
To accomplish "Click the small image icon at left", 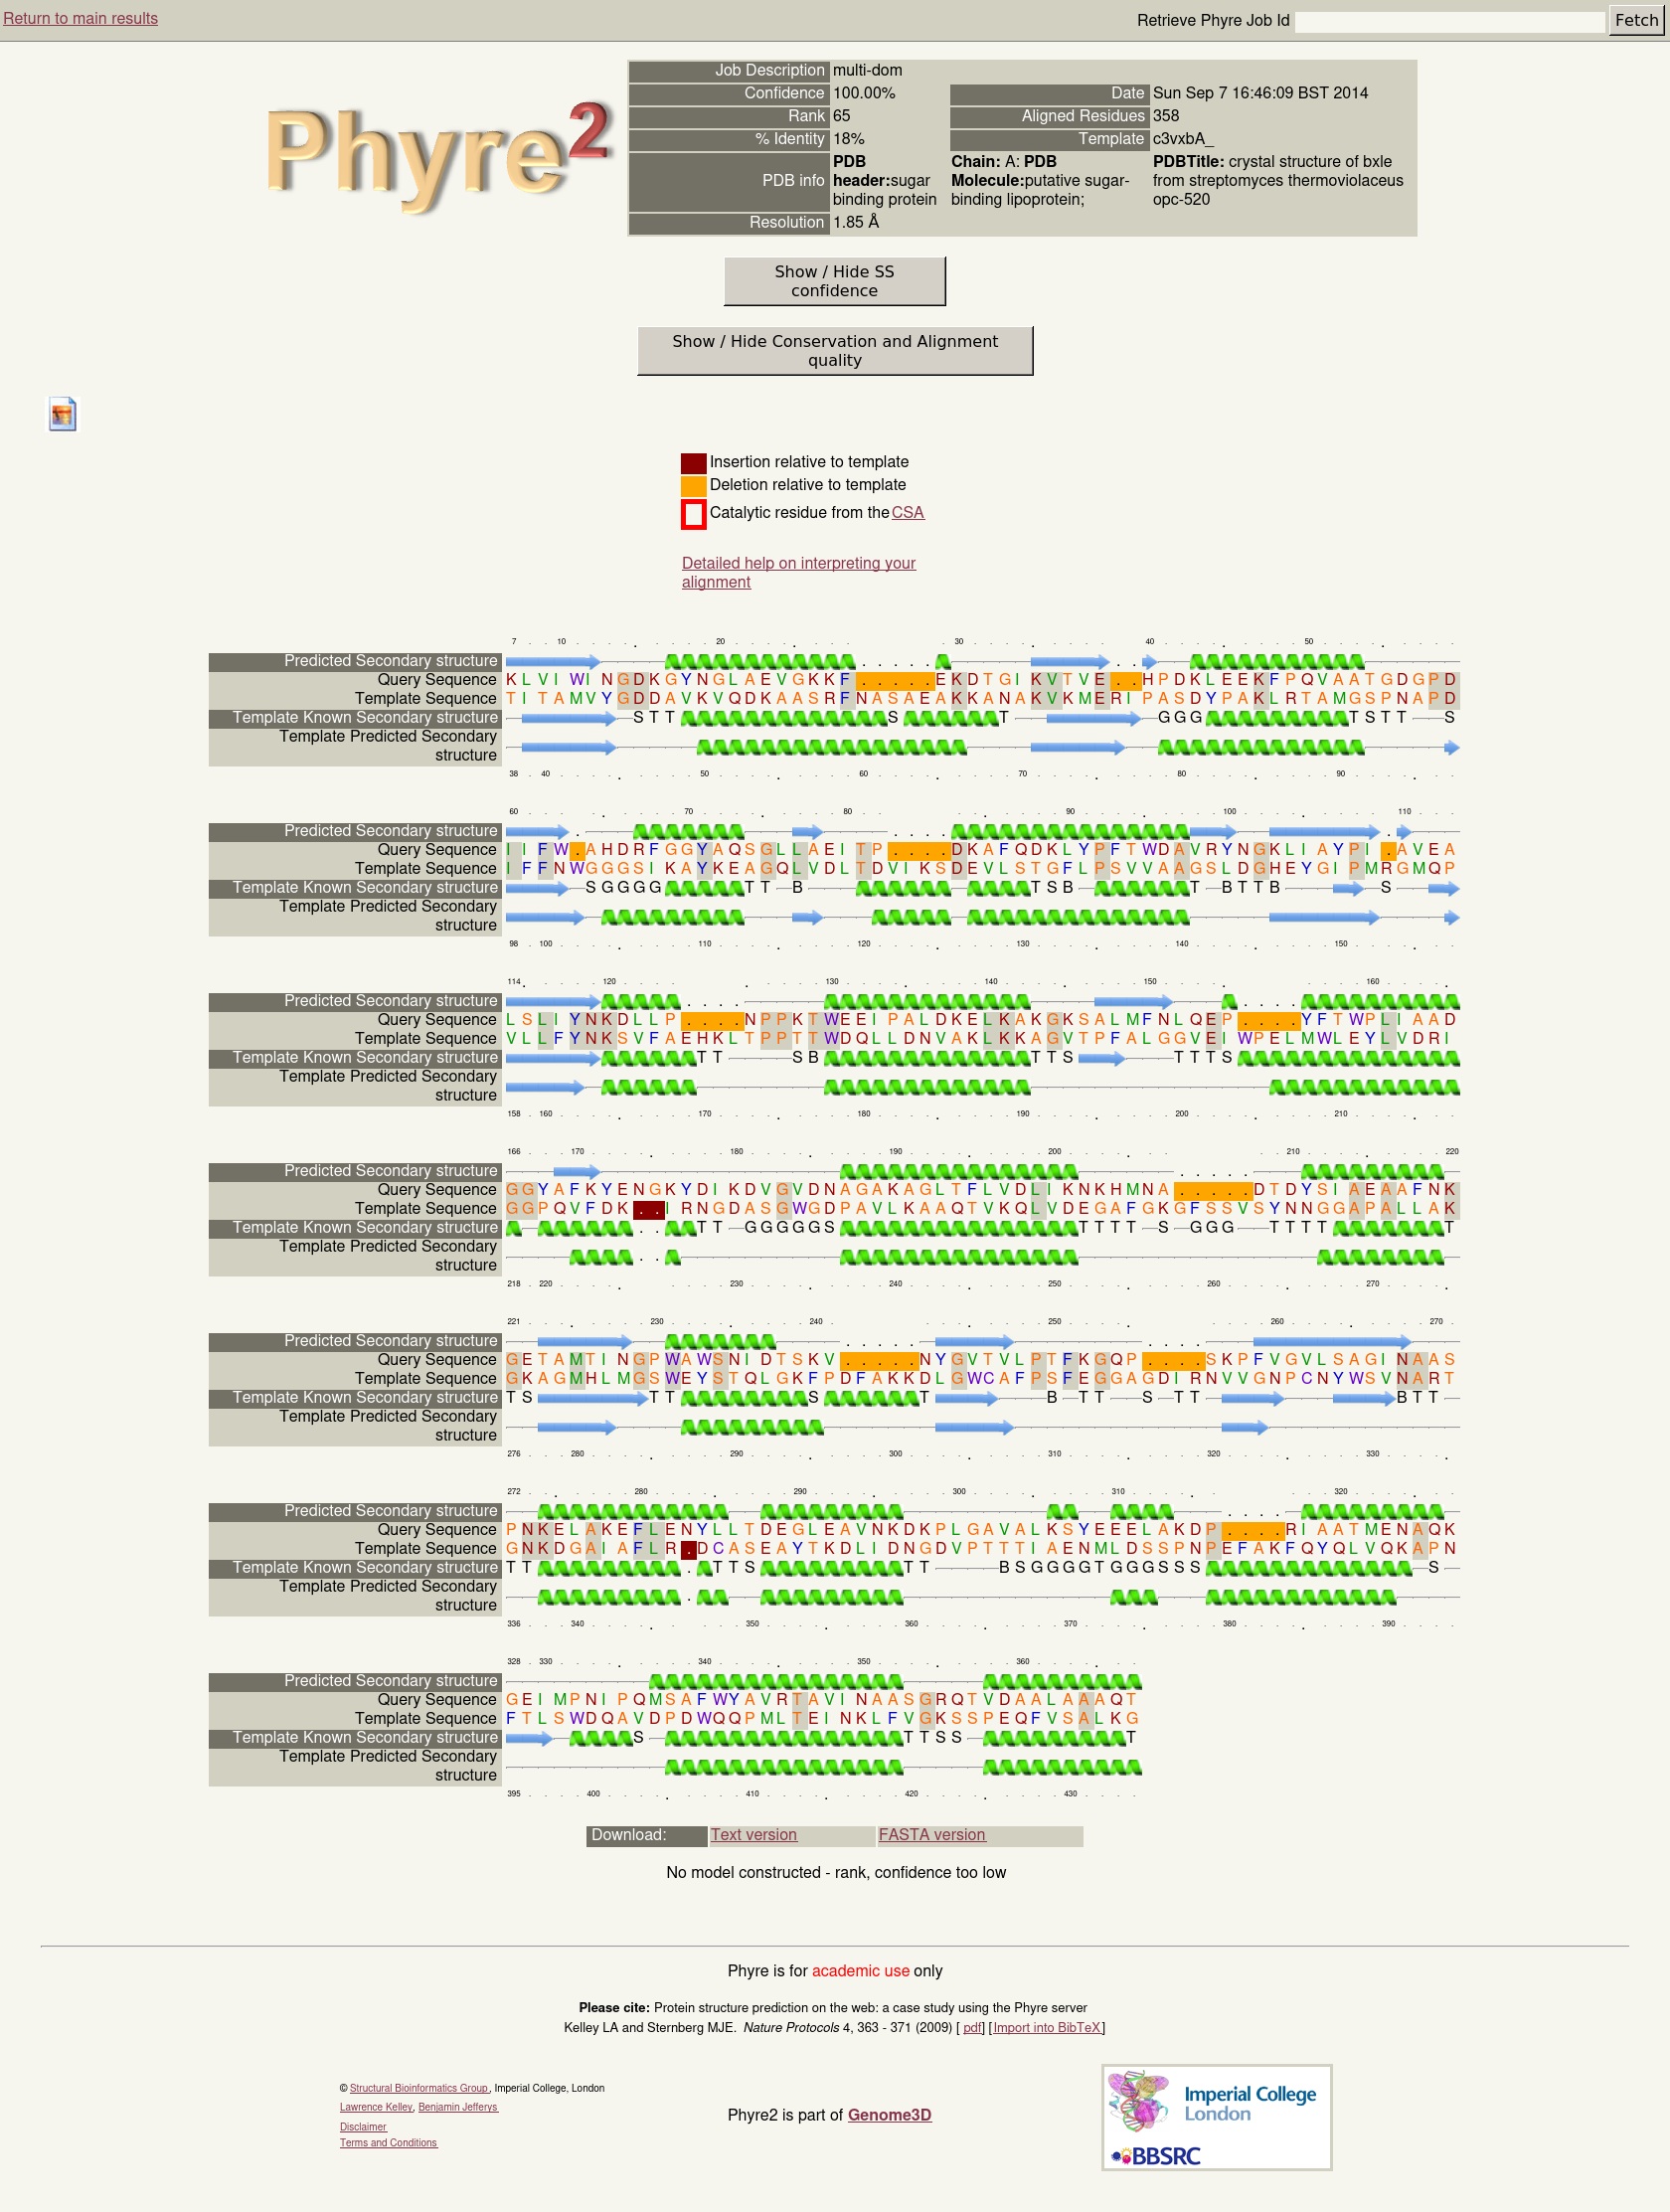I will 63,414.
